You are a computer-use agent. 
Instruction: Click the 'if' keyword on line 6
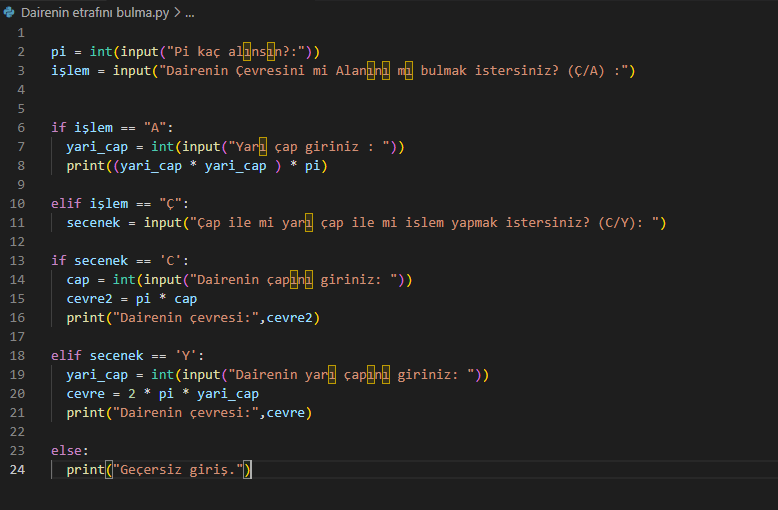point(59,128)
